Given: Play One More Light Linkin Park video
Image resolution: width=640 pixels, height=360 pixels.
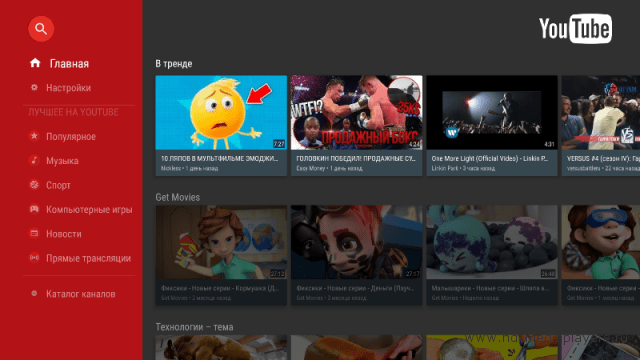Looking at the screenshot, I should [x=492, y=112].
